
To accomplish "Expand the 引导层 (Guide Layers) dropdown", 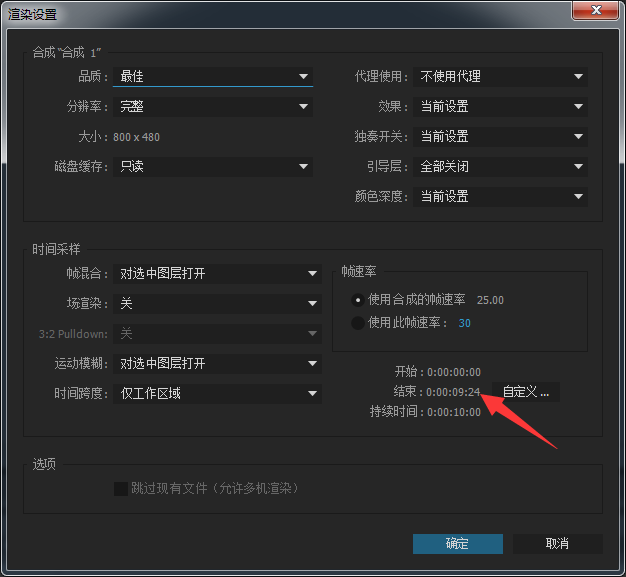I will click(501, 166).
